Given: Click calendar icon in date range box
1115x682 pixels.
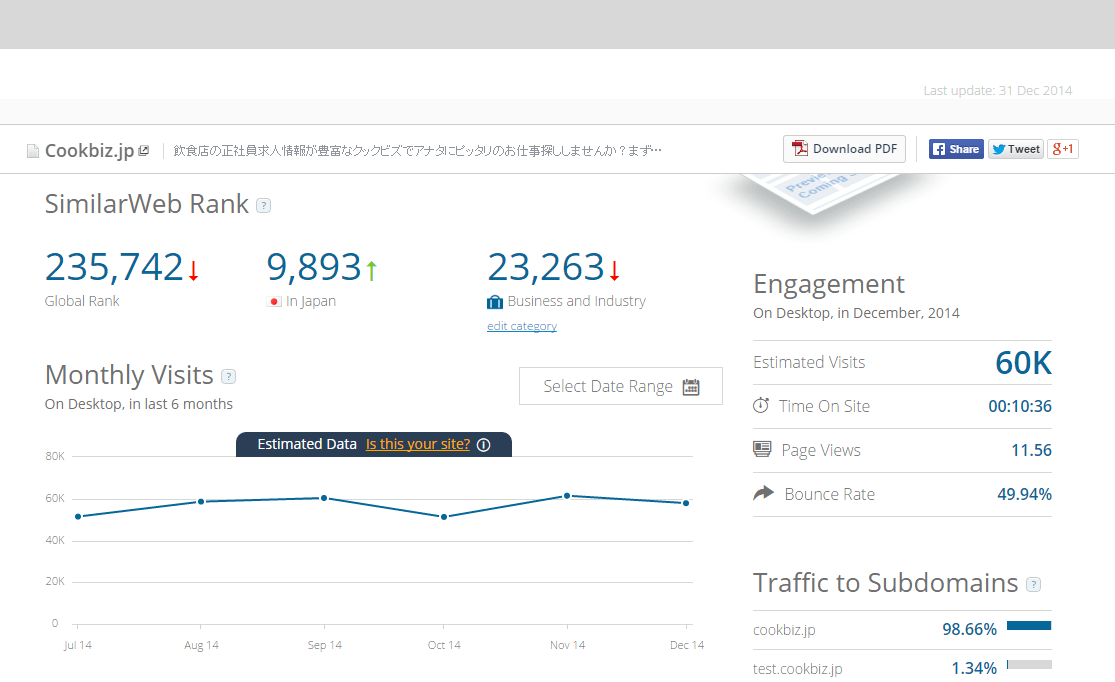Looking at the screenshot, I should (691, 387).
